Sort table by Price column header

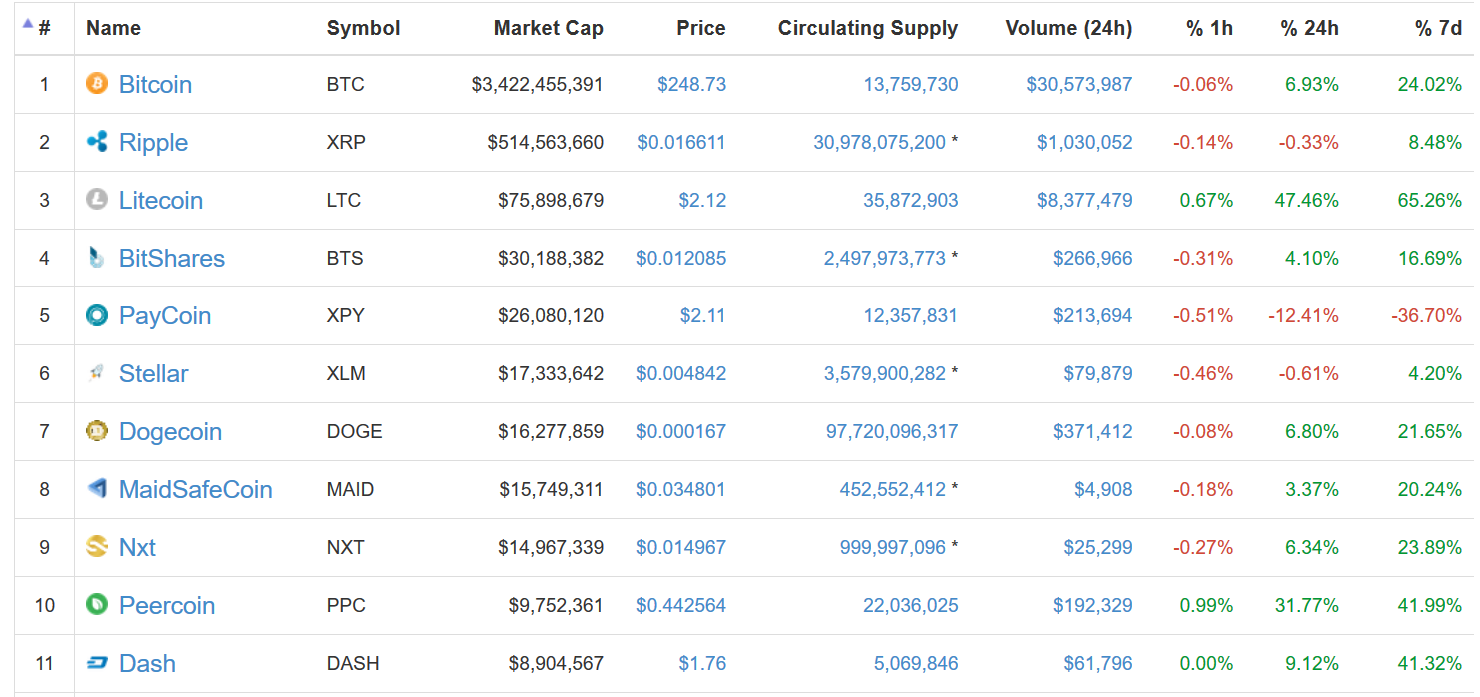pos(701,28)
